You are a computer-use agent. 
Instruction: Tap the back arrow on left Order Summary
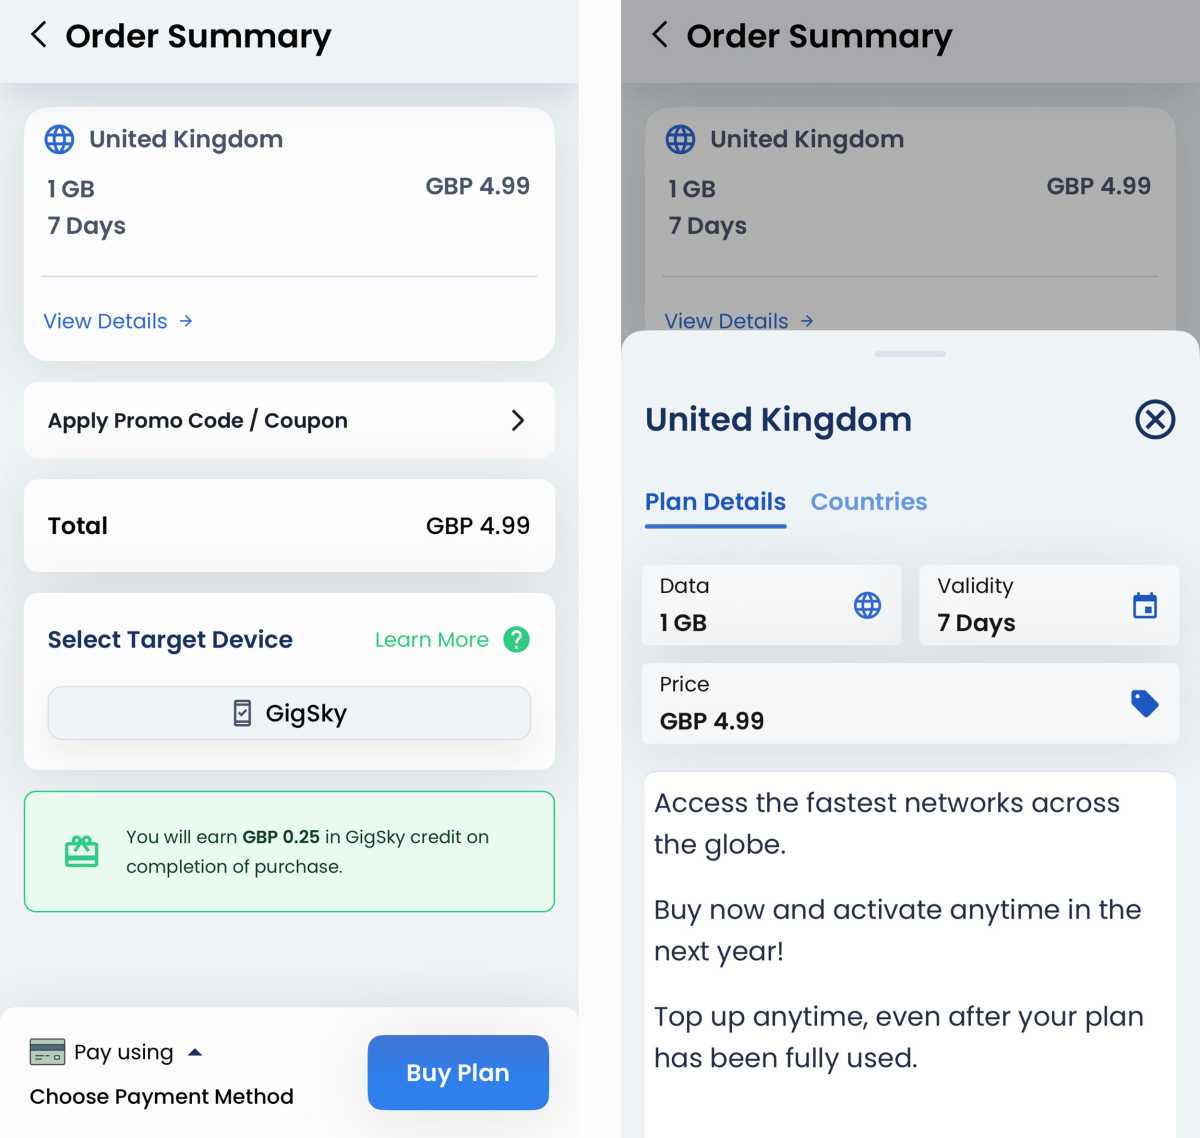tap(39, 35)
